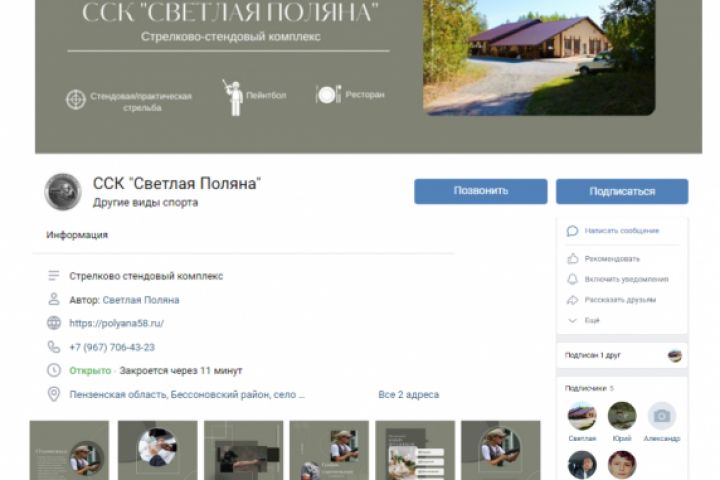
Task: Click the bell notification icon
Action: tap(573, 279)
